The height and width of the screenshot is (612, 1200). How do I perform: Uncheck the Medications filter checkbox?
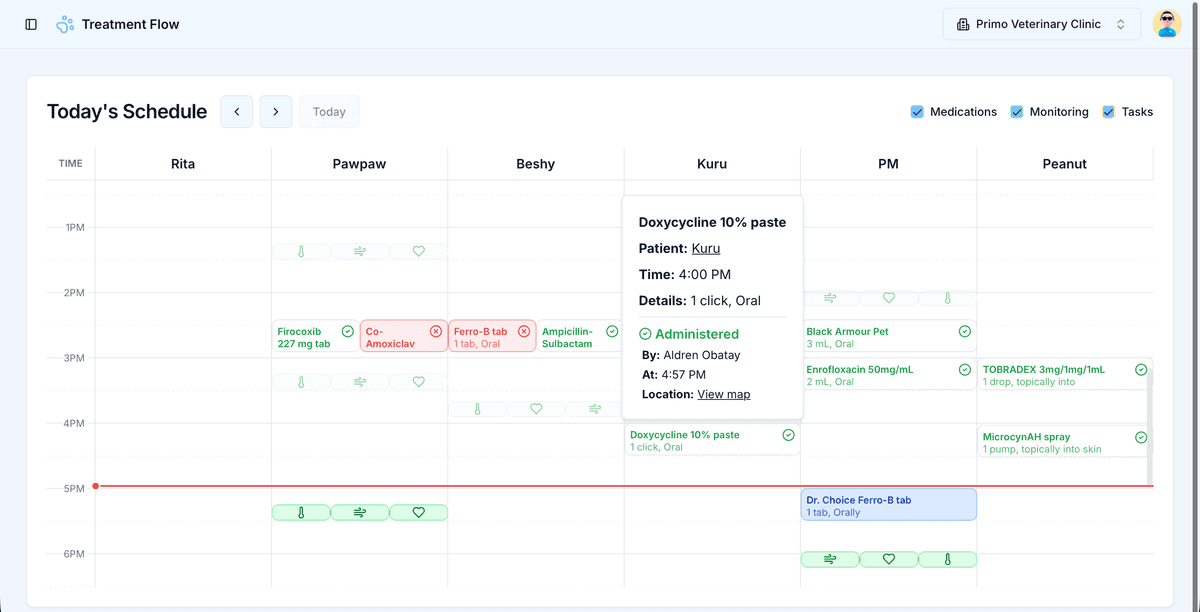917,112
